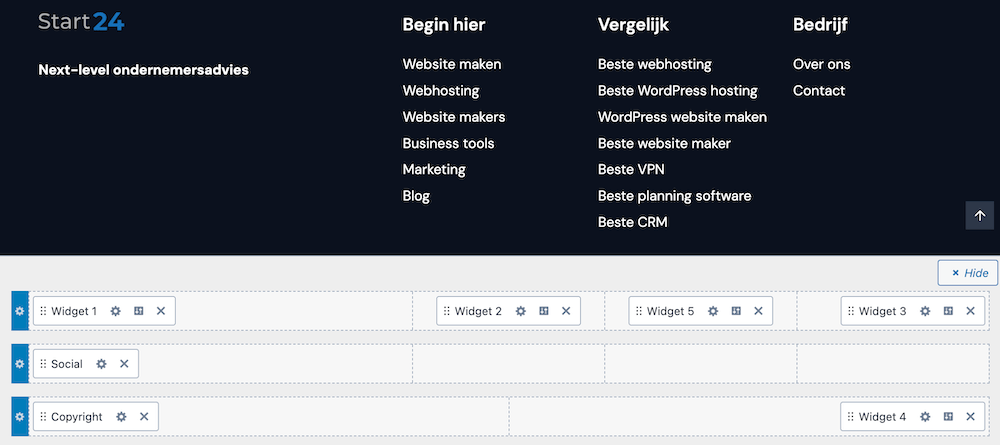Hide the footer builder panel
The image size is (1000, 445).
click(x=968, y=273)
